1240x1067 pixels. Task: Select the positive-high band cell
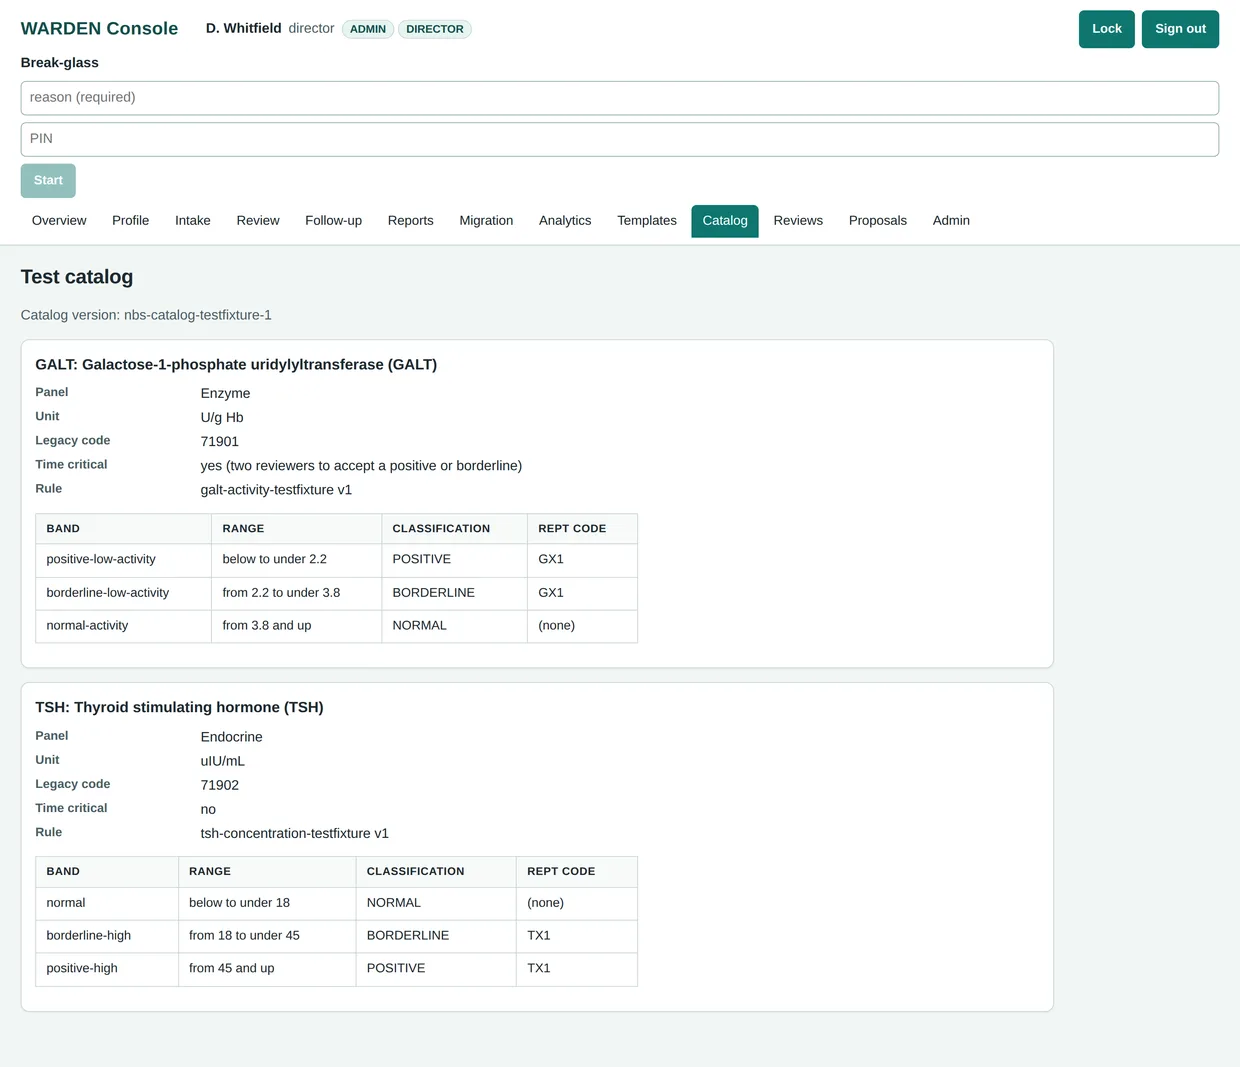click(107, 969)
